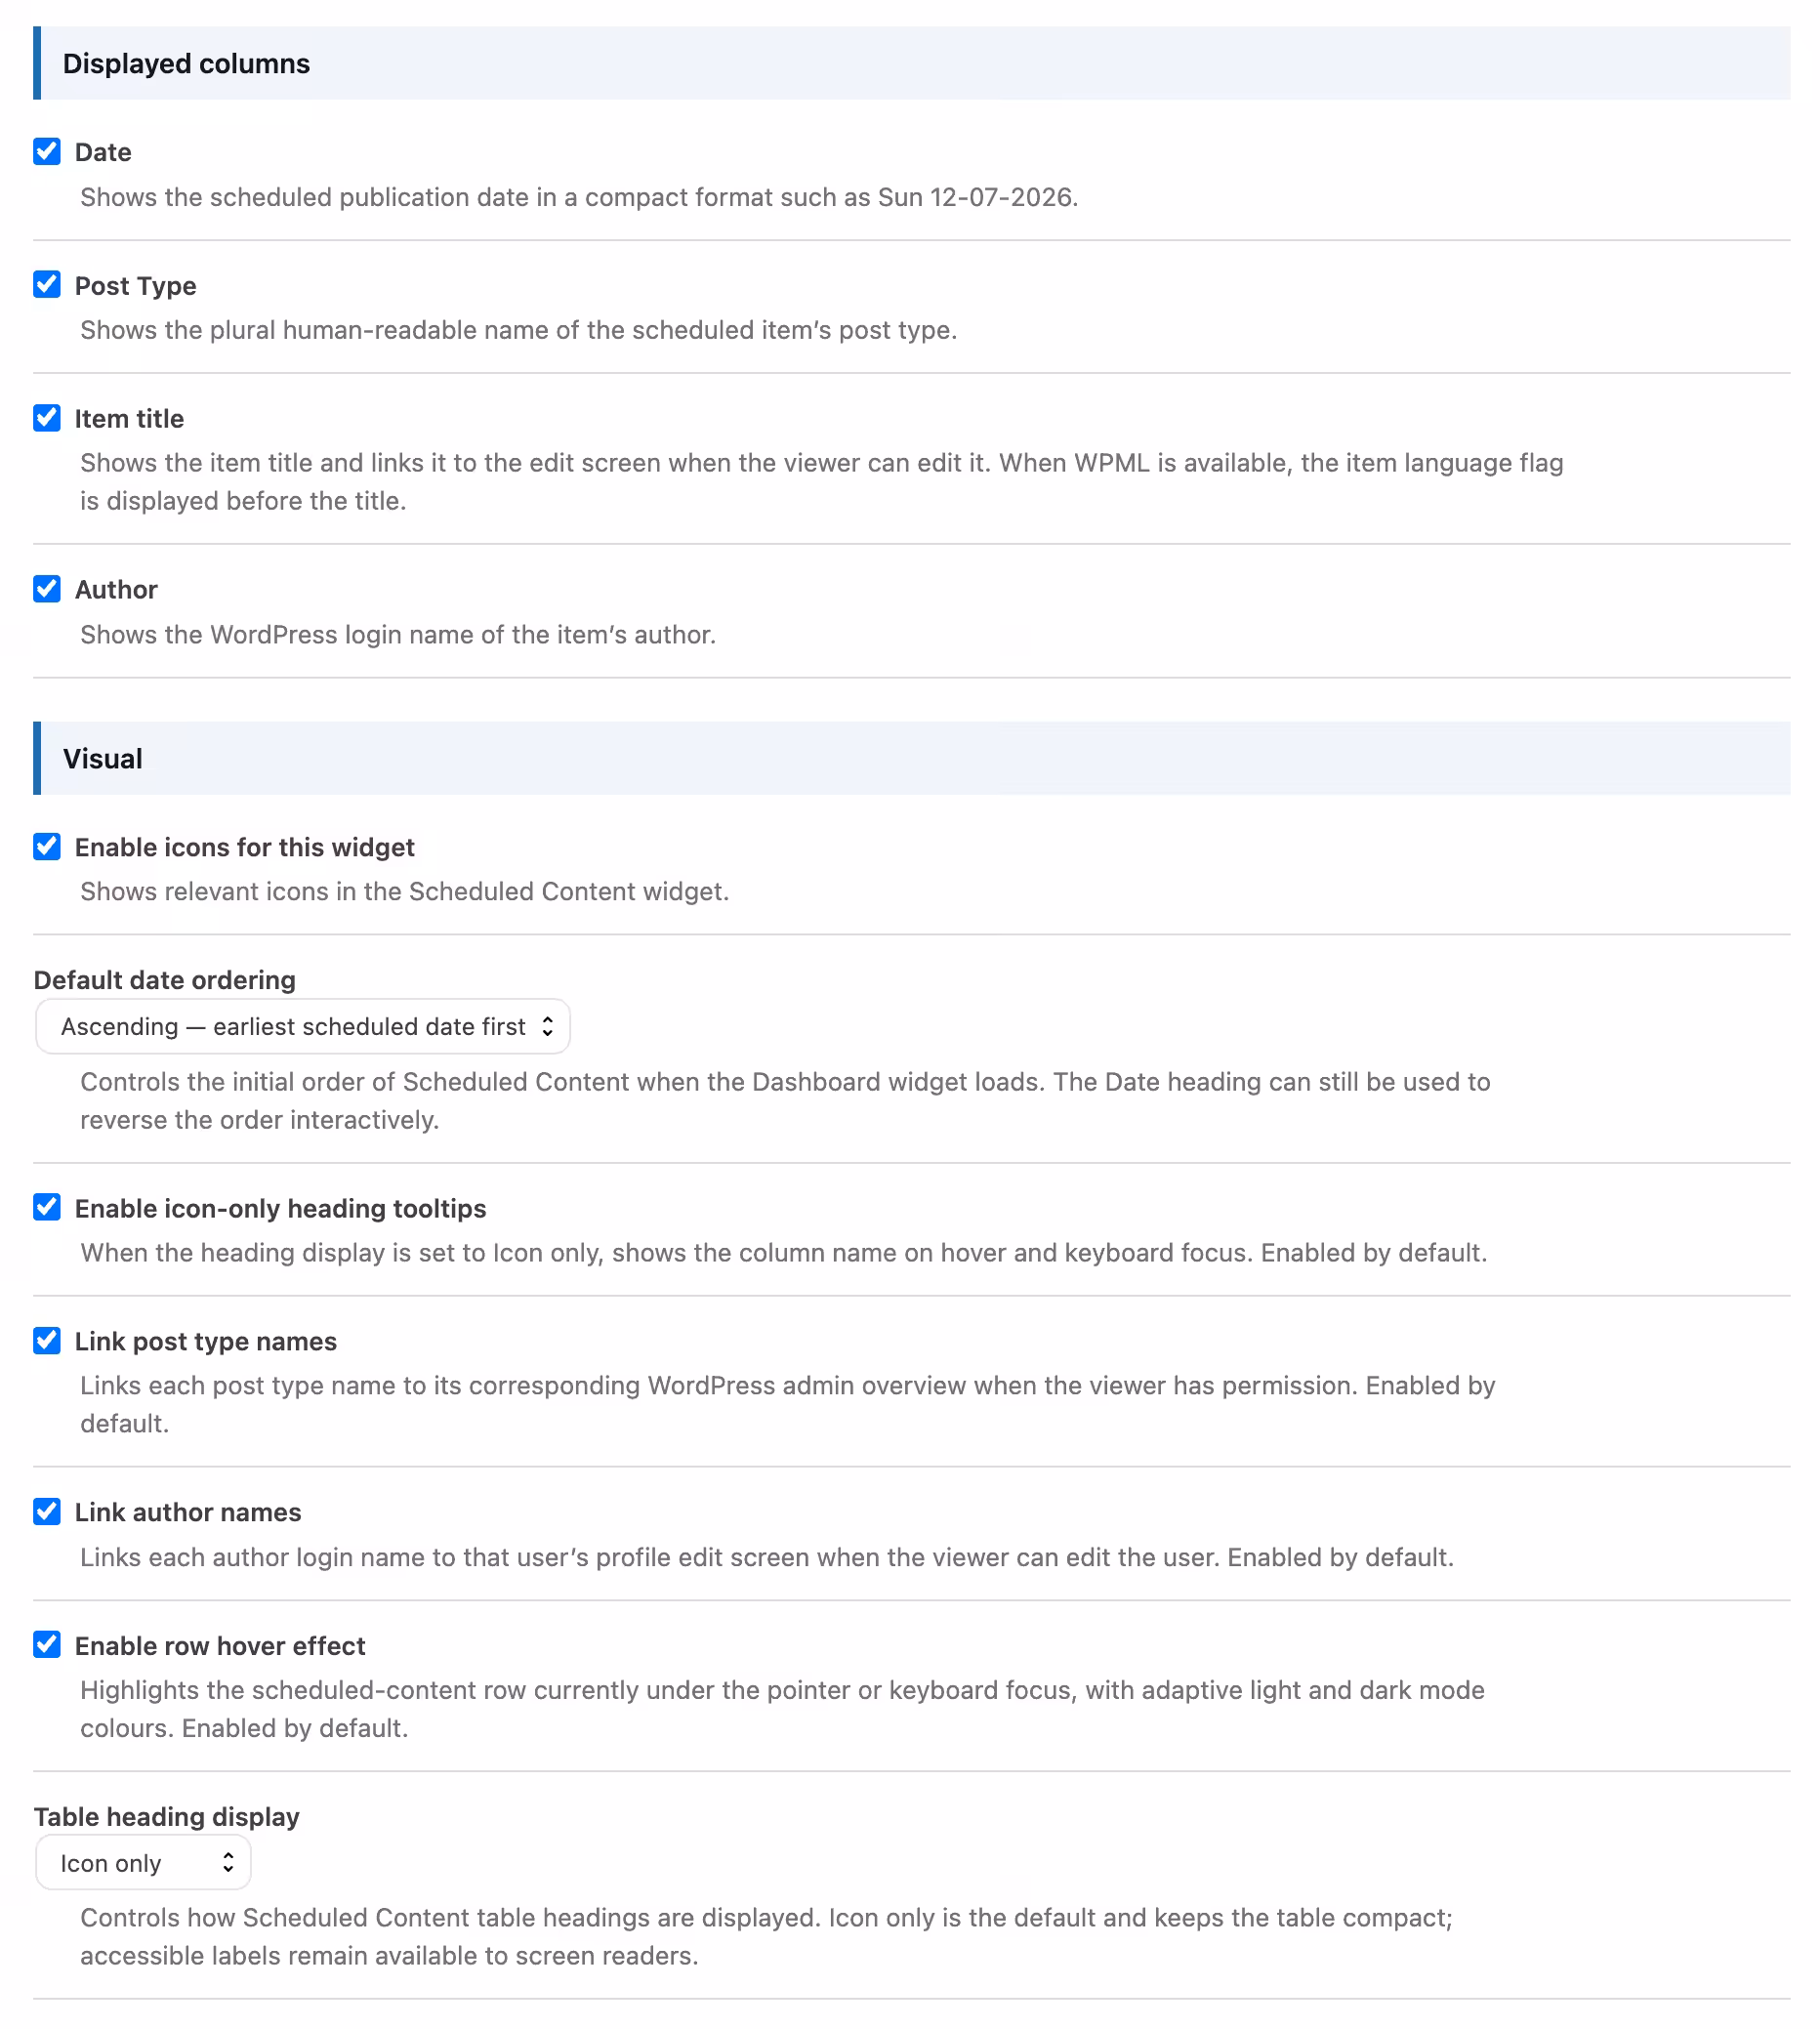Open the Table heading display dropdown

point(143,1863)
